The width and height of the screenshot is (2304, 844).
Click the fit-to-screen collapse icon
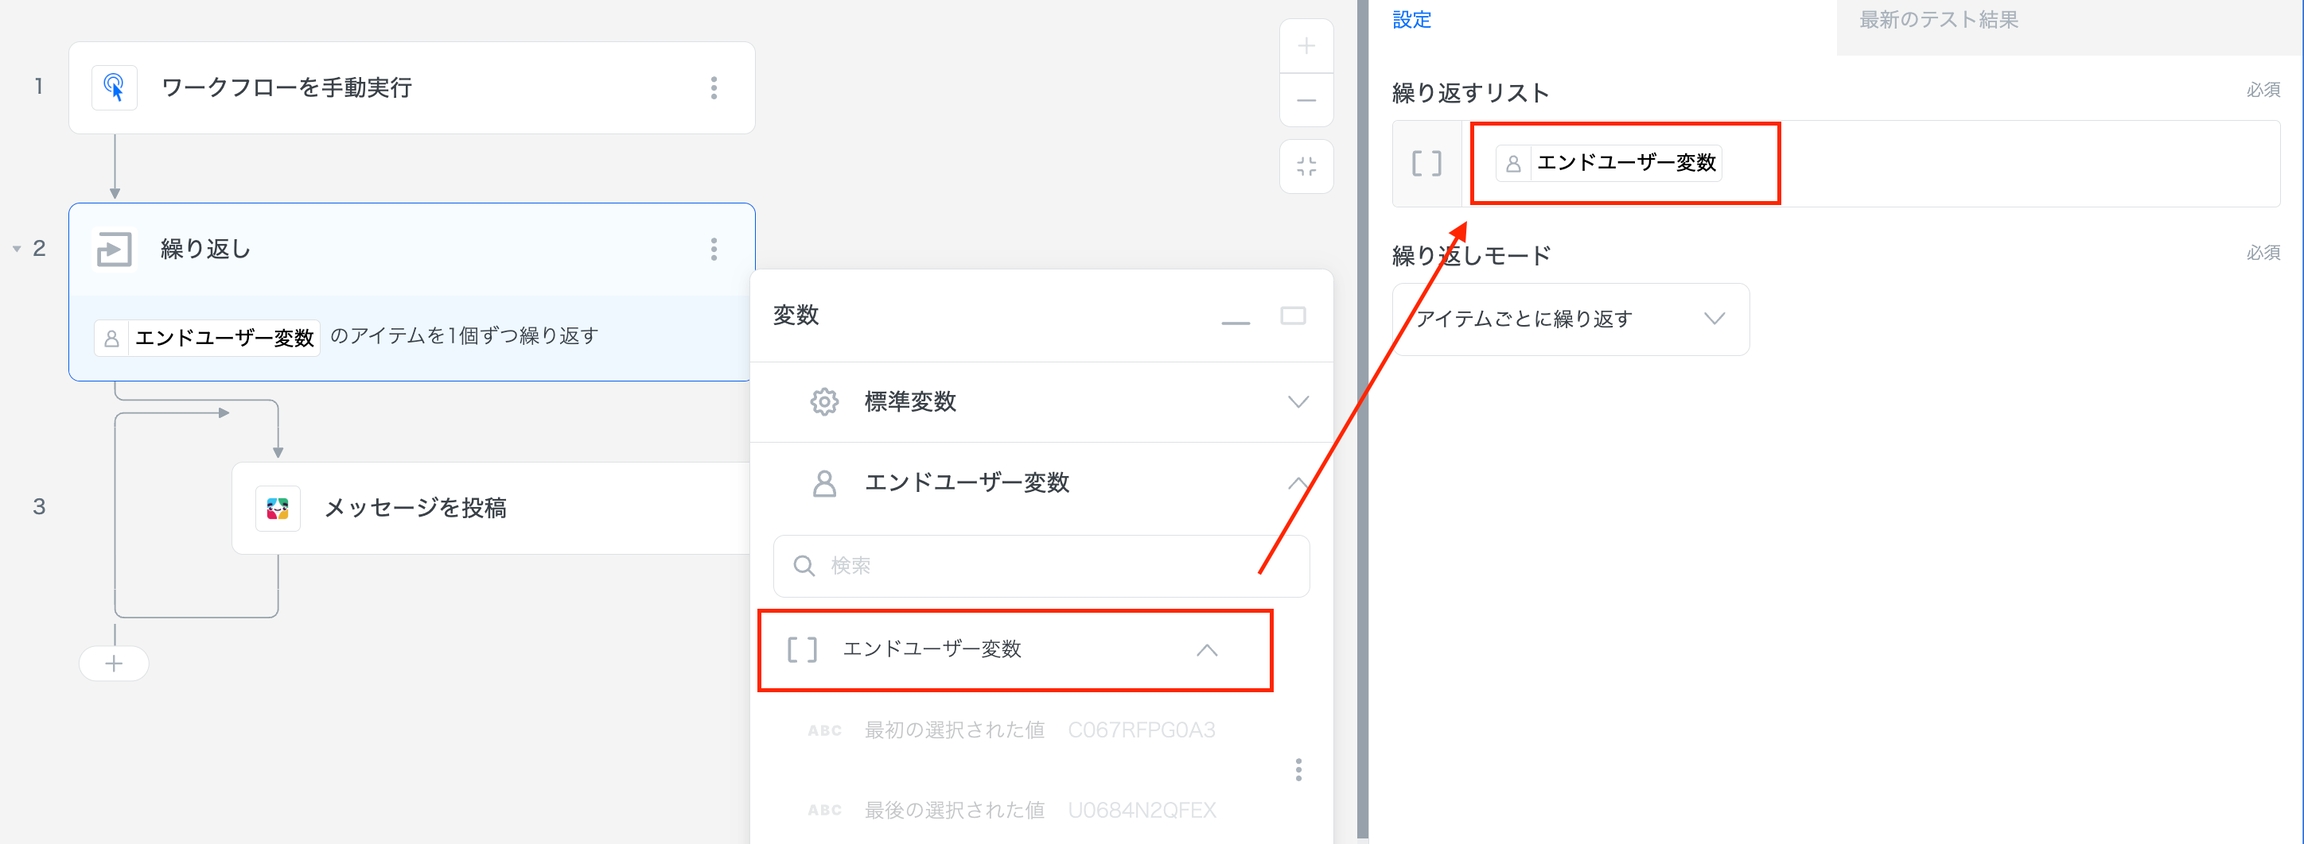[x=1306, y=166]
